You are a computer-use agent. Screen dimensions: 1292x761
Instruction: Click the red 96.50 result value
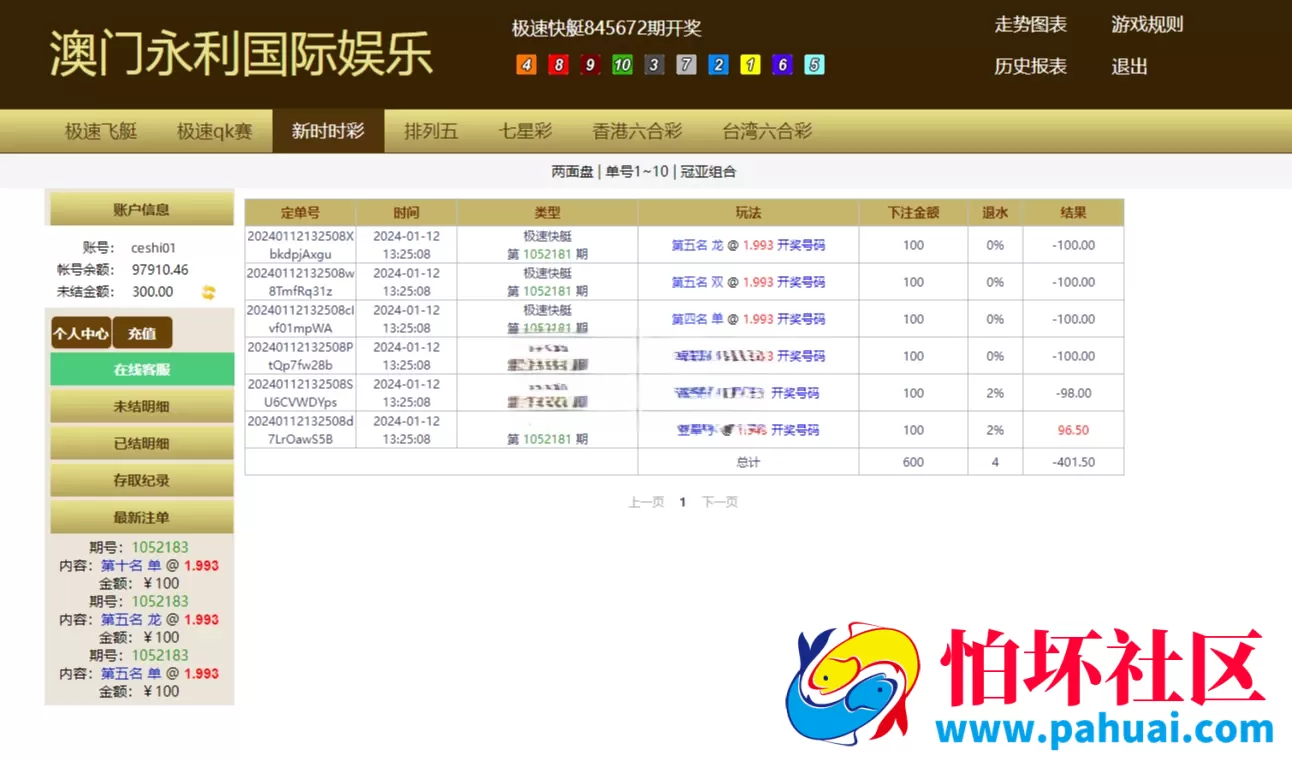(1073, 430)
